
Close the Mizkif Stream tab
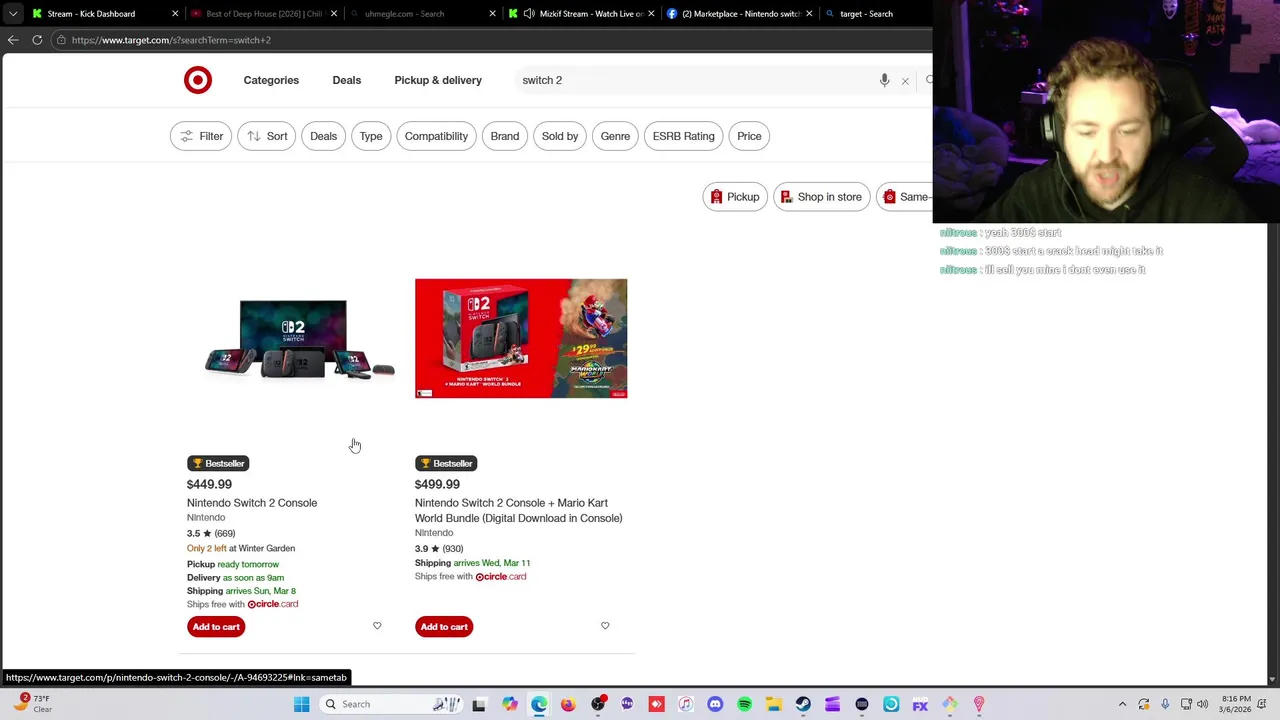[x=651, y=14]
